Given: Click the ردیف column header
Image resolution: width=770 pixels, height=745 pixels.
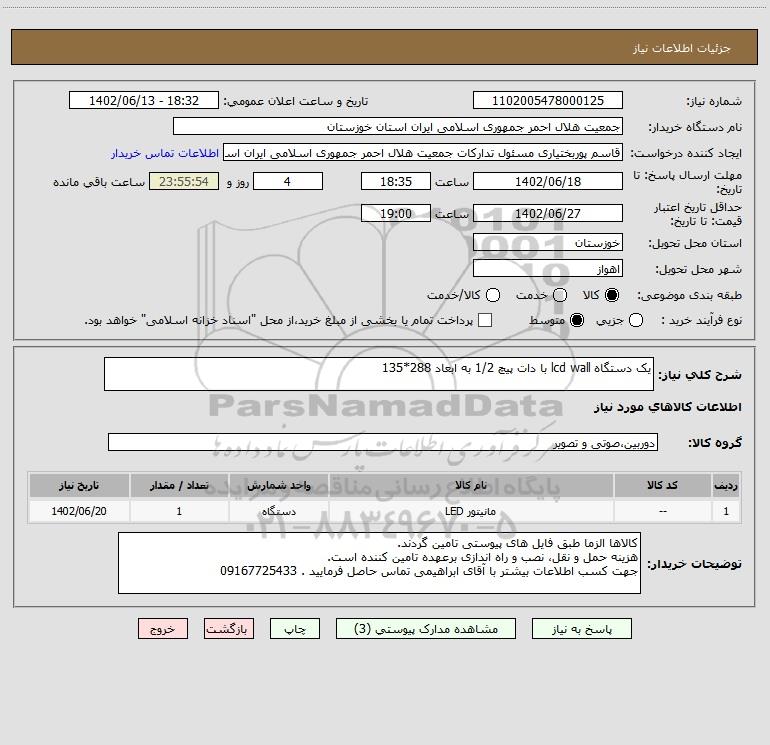Looking at the screenshot, I should [x=726, y=485].
